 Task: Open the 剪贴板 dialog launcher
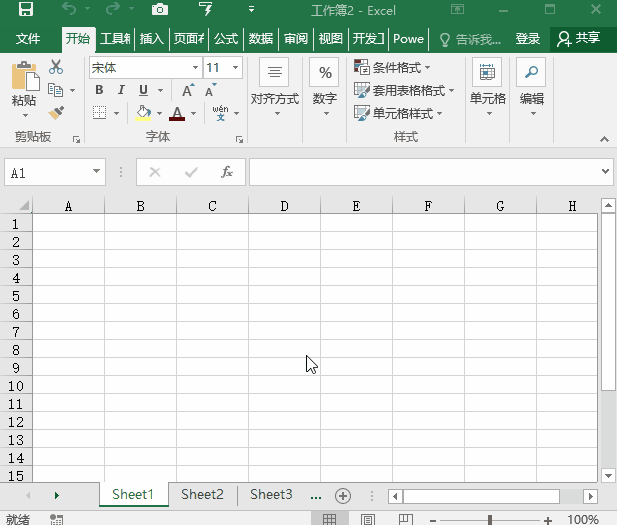76,139
